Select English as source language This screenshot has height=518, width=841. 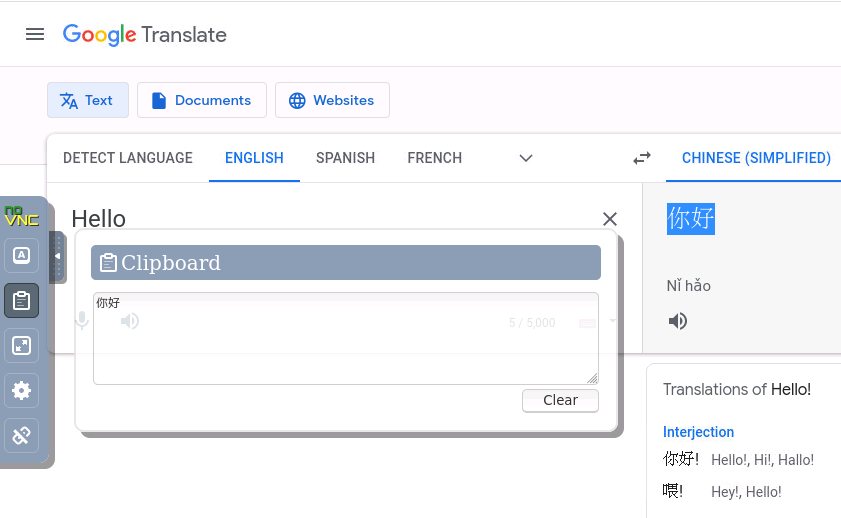(254, 158)
